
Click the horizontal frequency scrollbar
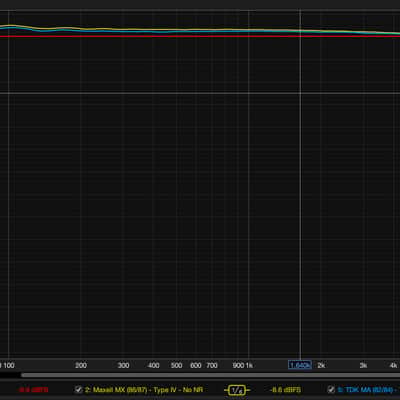coord(210,375)
